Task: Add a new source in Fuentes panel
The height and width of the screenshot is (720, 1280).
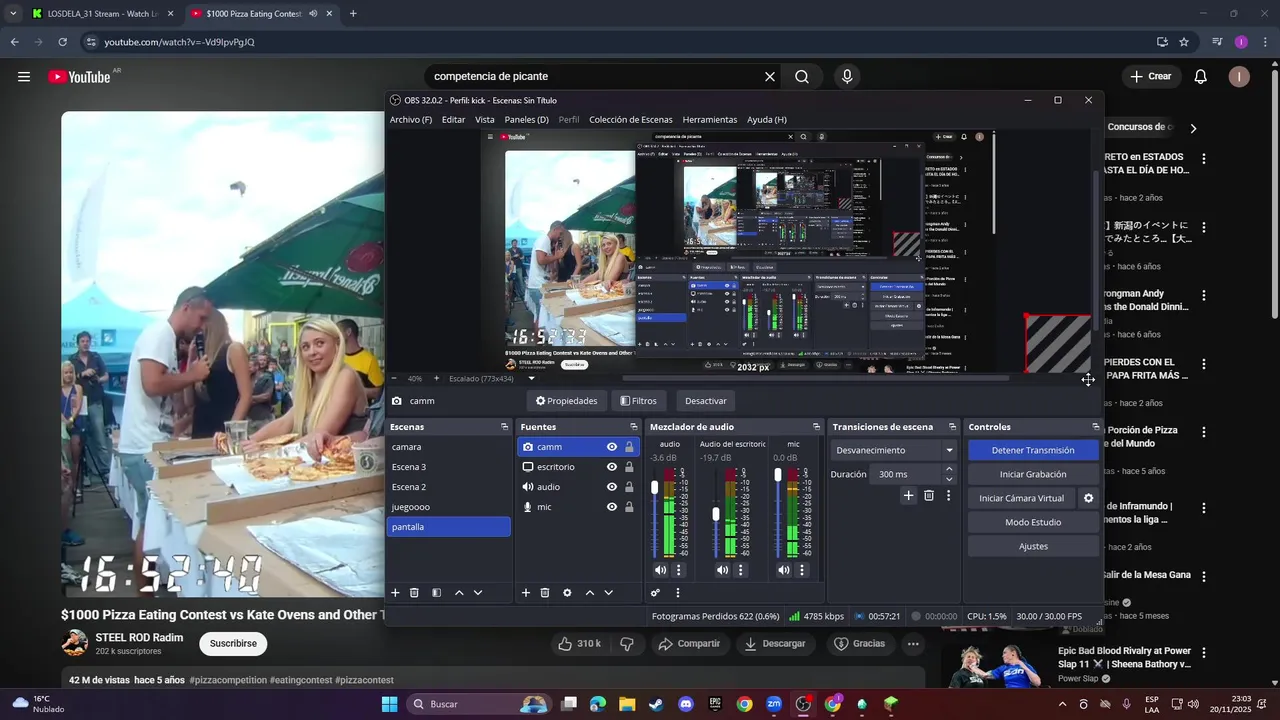Action: (526, 593)
